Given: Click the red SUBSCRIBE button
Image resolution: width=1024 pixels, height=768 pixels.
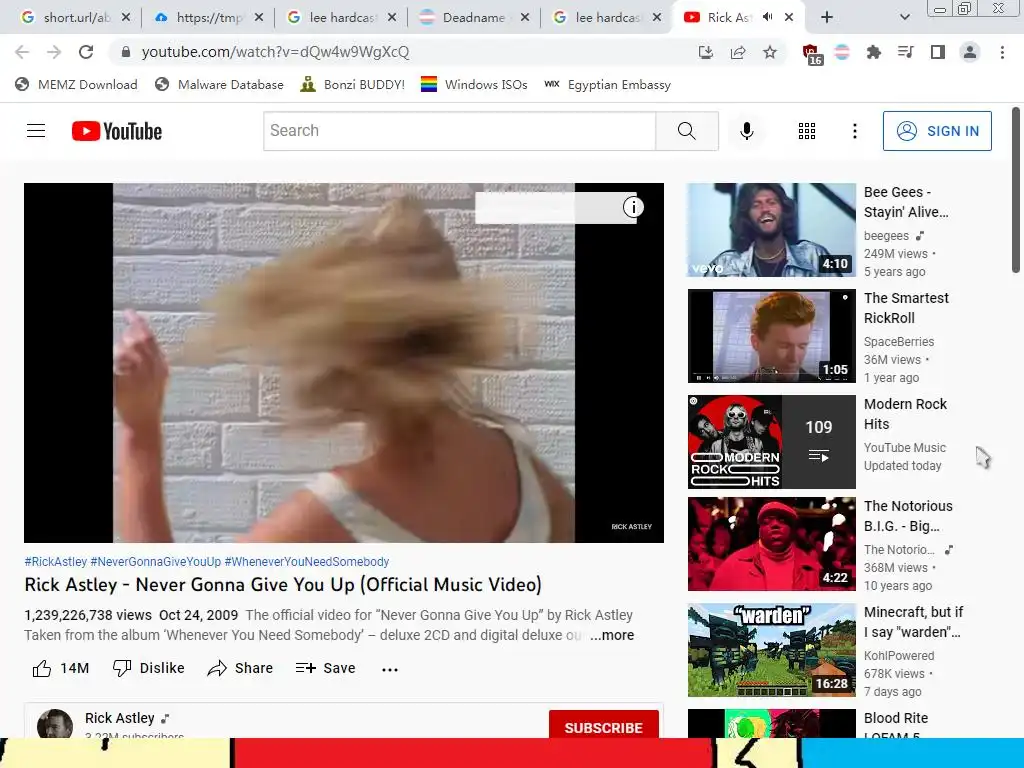Looking at the screenshot, I should tap(603, 724).
